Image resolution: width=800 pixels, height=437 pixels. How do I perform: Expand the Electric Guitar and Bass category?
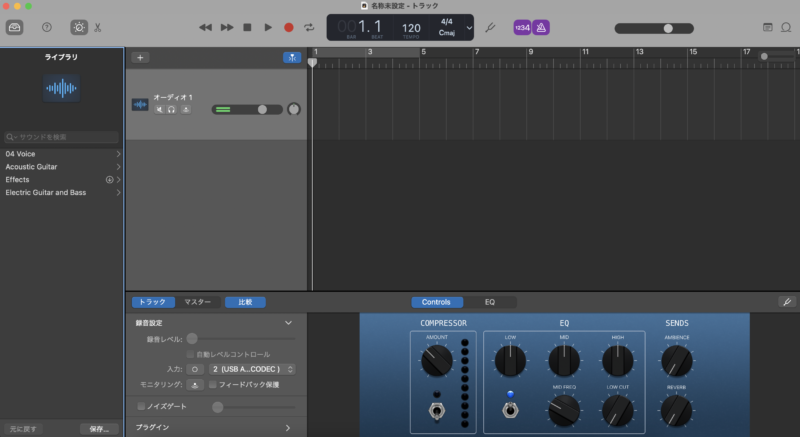pyautogui.click(x=118, y=192)
